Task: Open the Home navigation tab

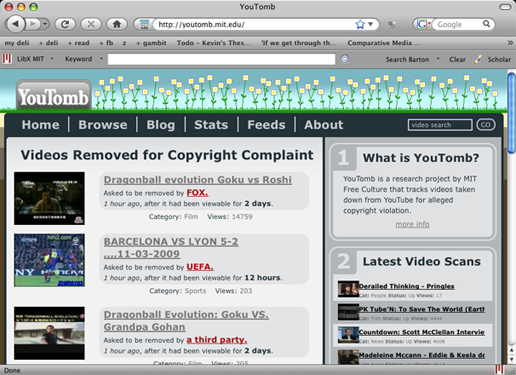Action: point(40,125)
